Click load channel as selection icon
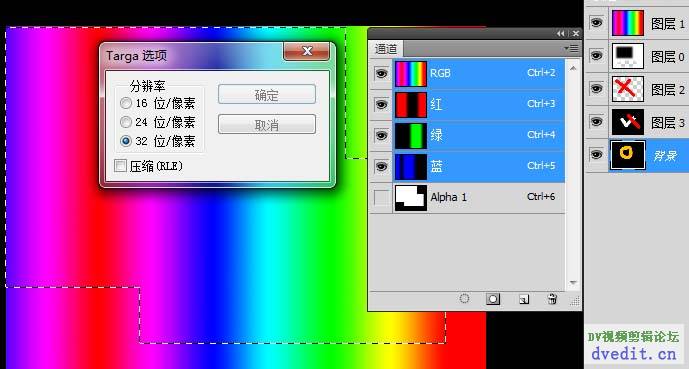The height and width of the screenshot is (369, 689). (464, 299)
